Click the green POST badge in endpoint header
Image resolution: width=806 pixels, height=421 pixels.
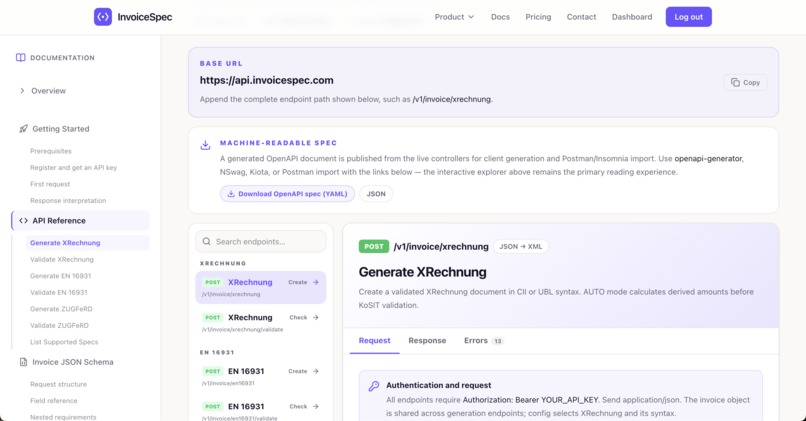tap(374, 247)
